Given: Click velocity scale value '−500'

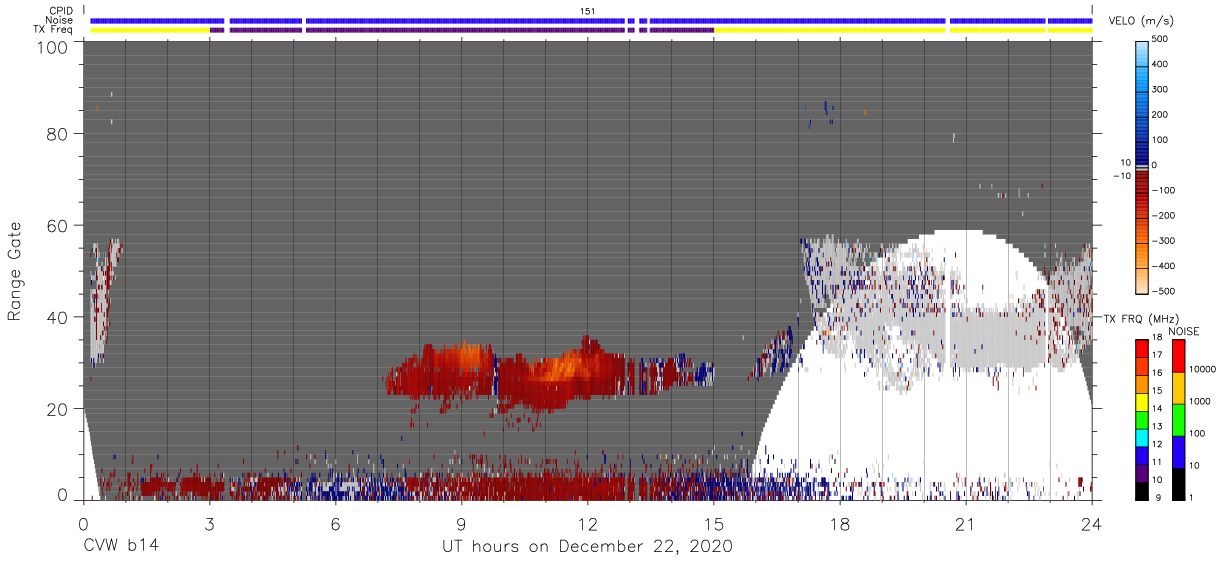Looking at the screenshot, I should (x=1165, y=291).
